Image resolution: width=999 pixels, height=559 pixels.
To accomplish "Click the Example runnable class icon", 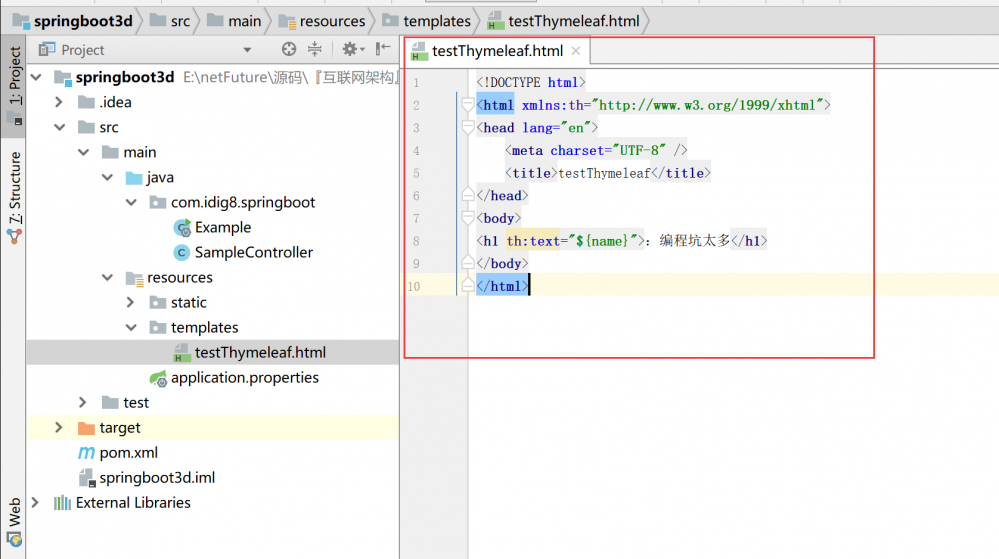I will 182,228.
